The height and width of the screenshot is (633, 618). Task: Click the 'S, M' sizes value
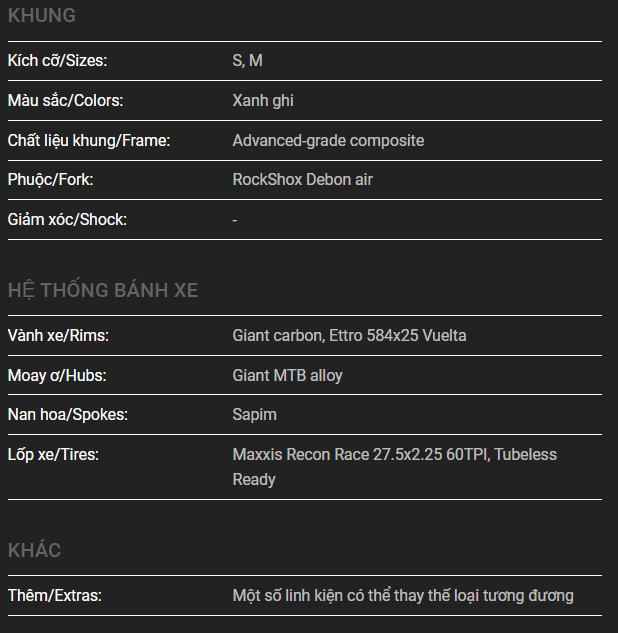point(248,61)
